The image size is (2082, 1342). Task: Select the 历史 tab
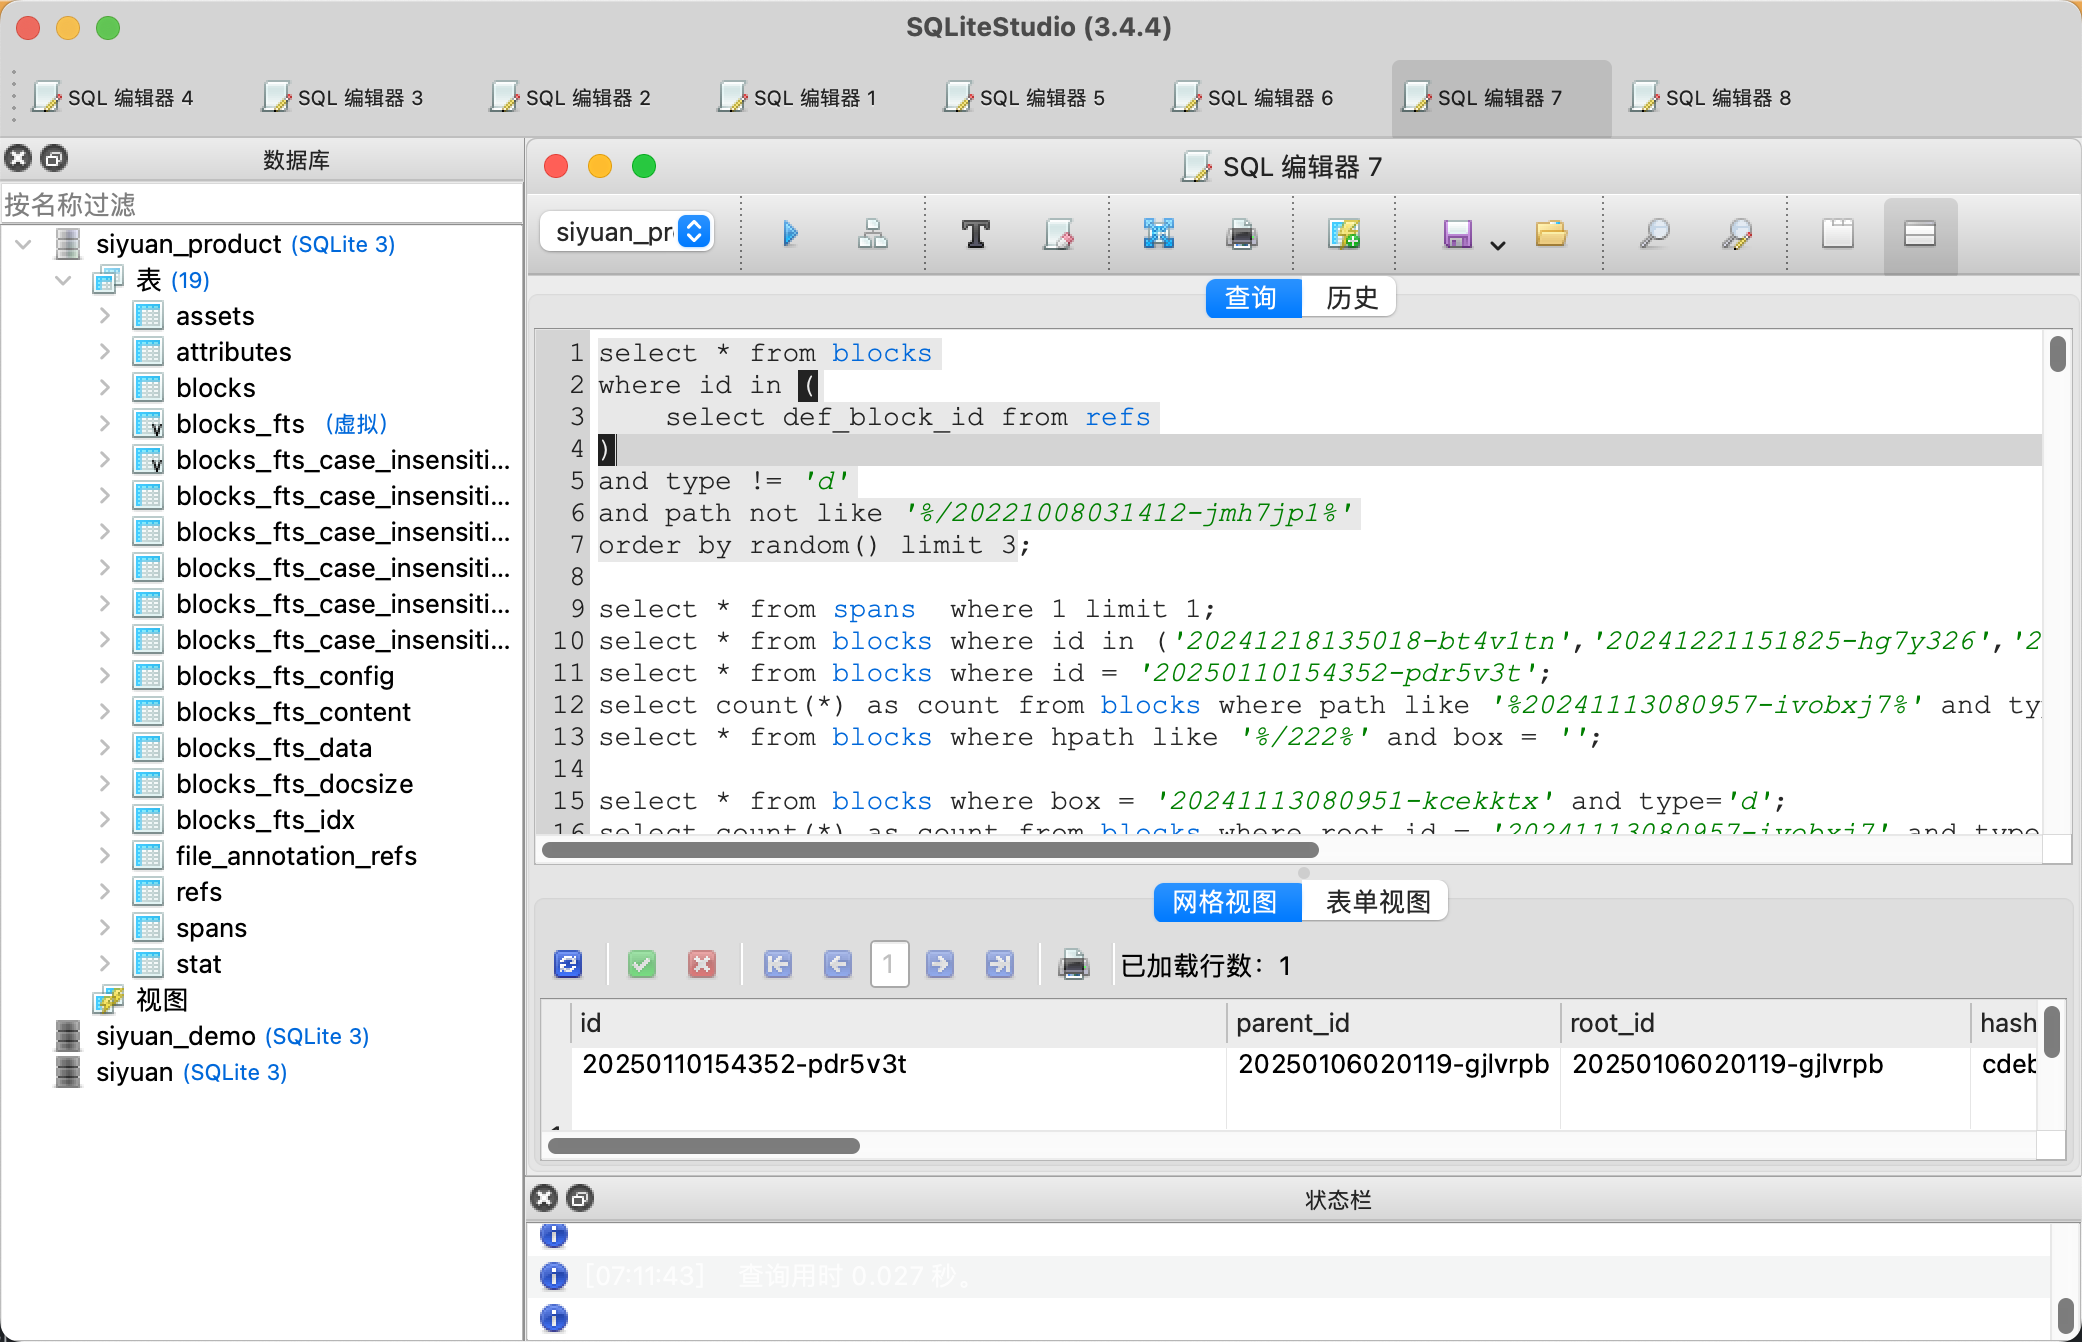point(1350,298)
